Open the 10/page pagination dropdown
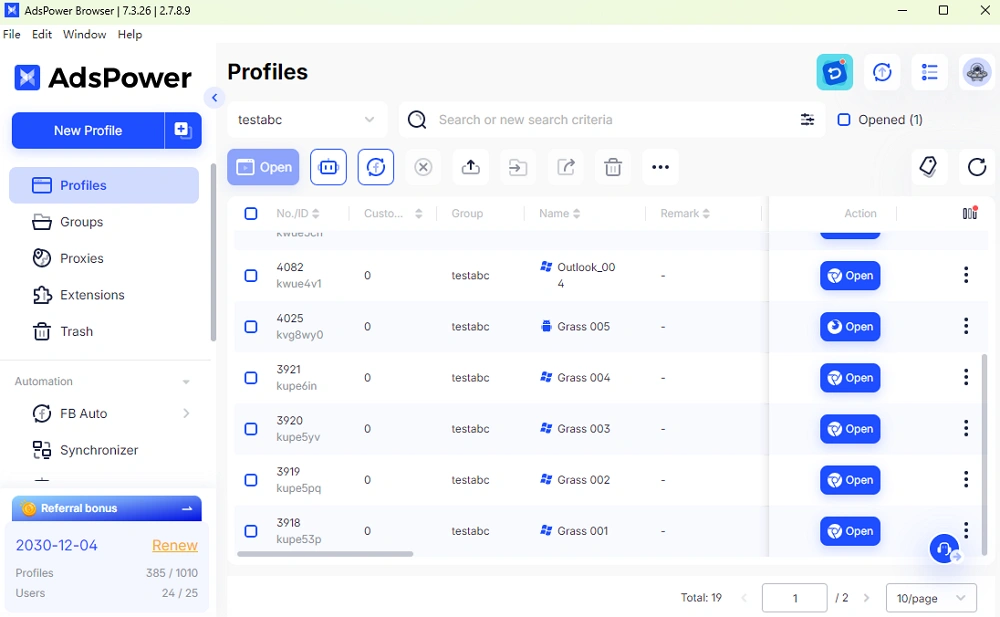 click(x=931, y=598)
